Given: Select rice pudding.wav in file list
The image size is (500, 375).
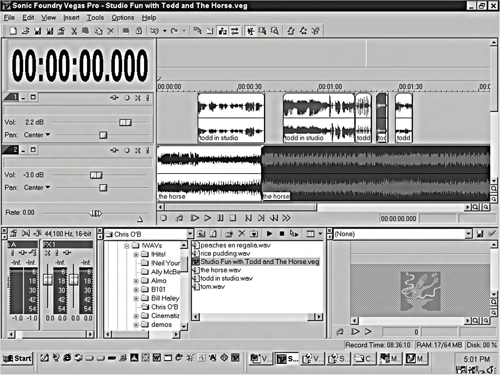Looking at the screenshot, I should point(225,254).
